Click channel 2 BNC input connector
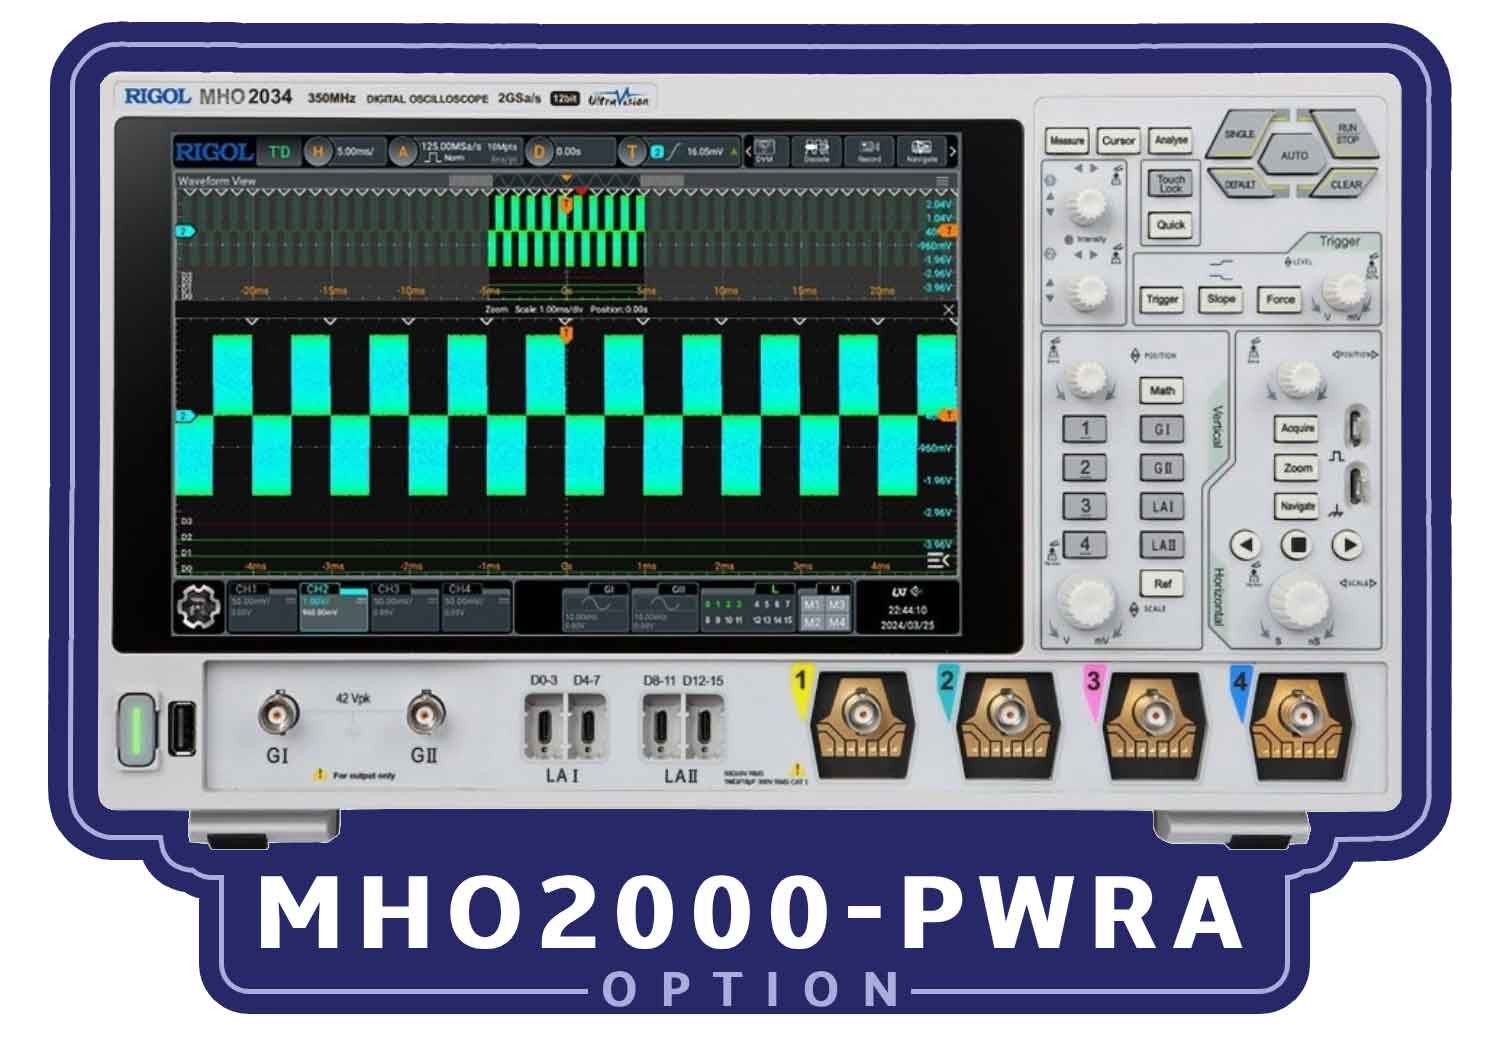Screen dimensions: 1500x1060 coord(1008,714)
